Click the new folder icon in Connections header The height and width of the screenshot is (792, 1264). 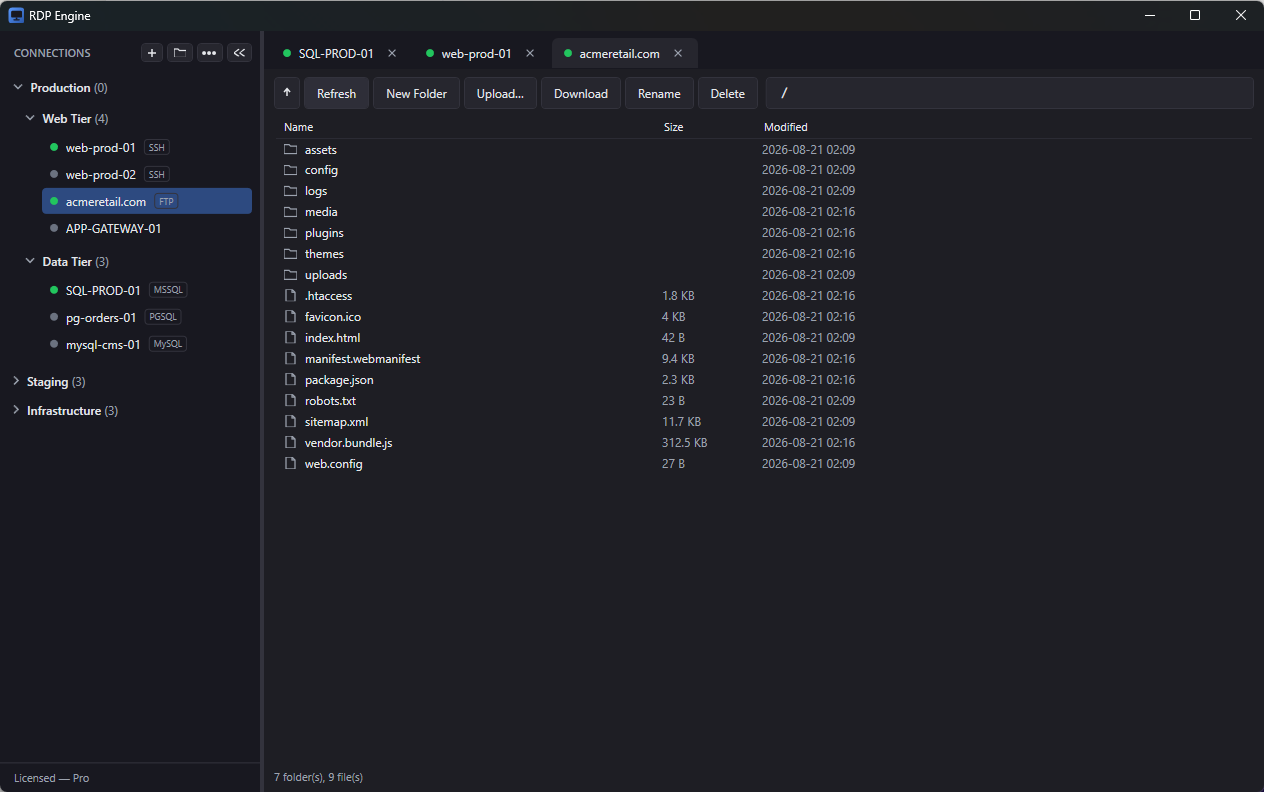(x=180, y=53)
